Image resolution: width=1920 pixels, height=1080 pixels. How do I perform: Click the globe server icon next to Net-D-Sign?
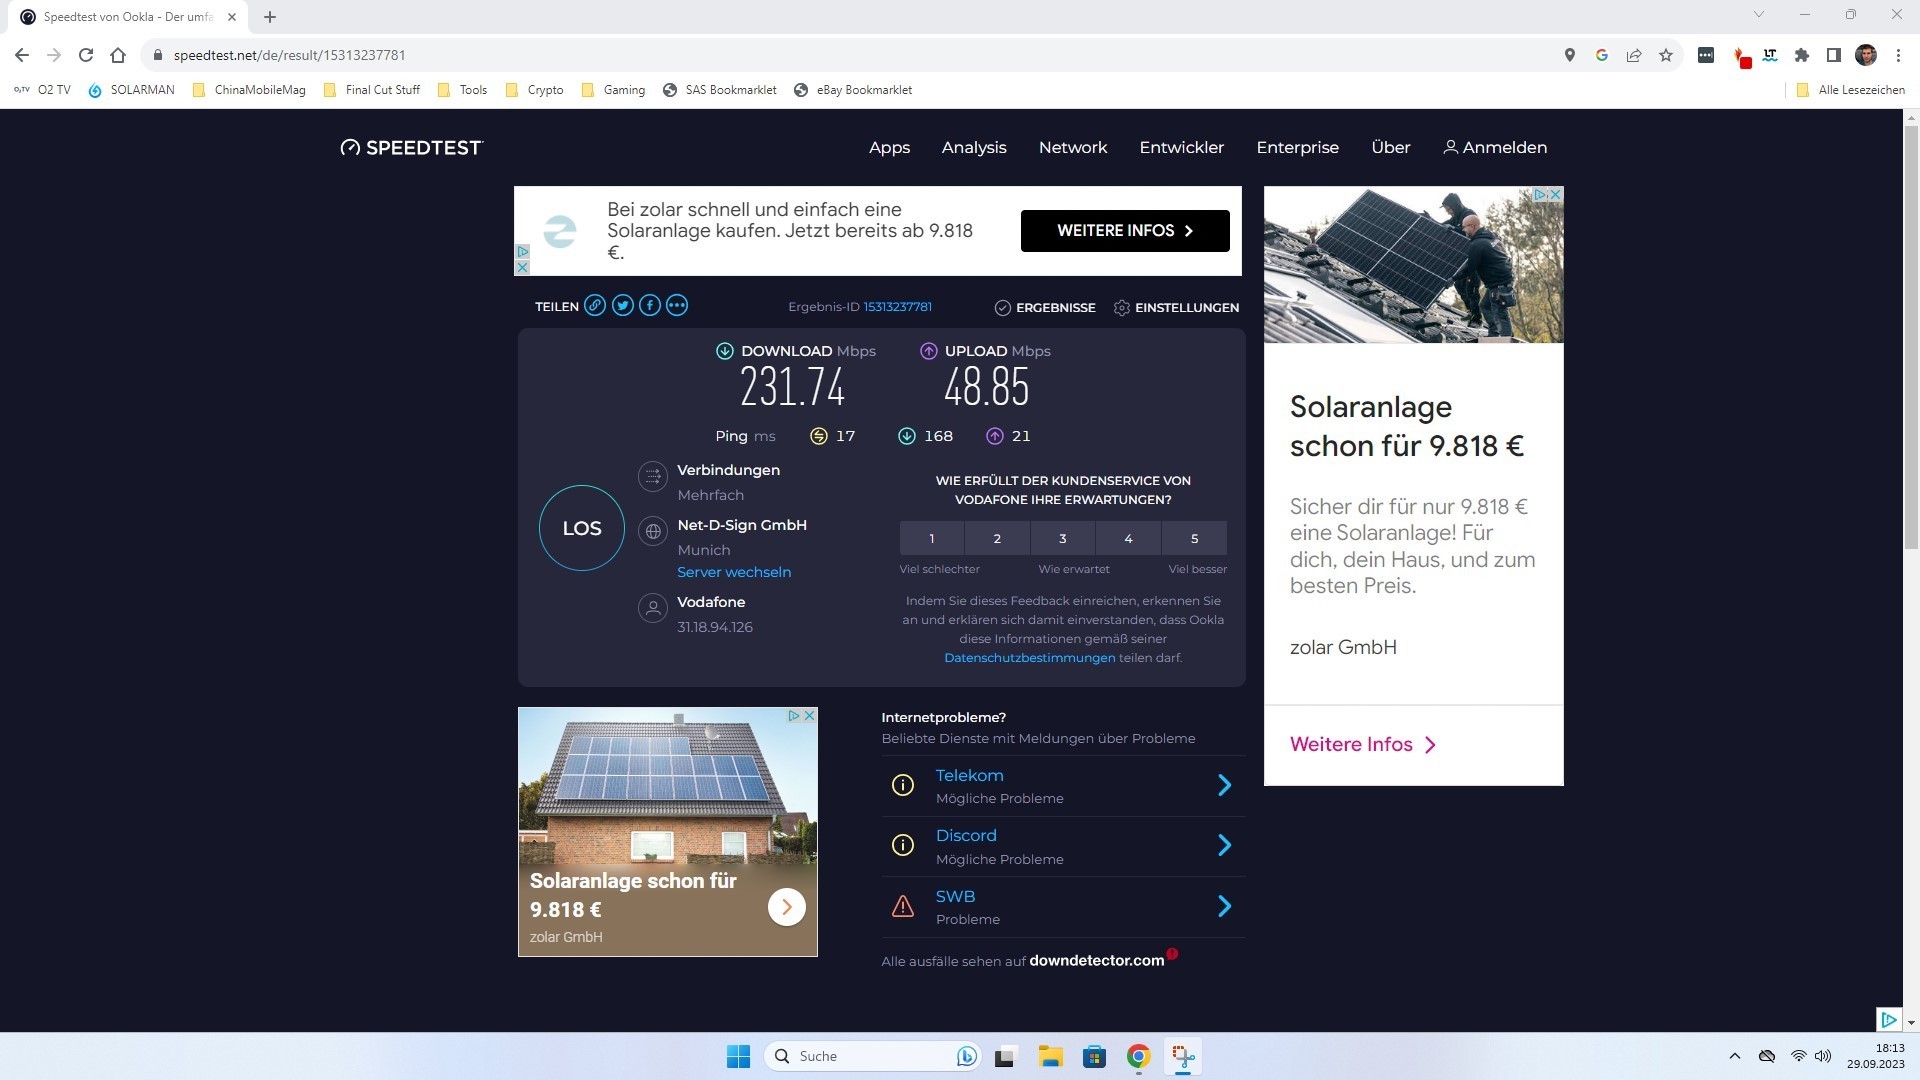point(653,532)
